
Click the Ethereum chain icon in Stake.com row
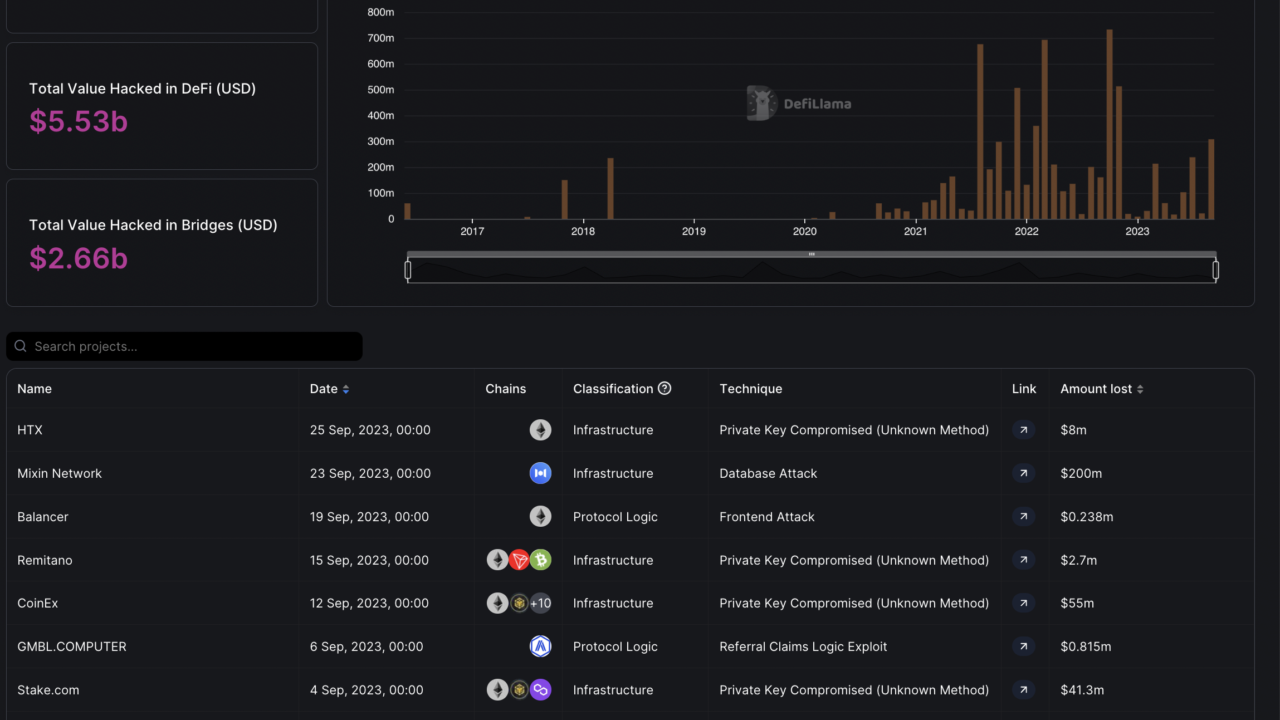497,690
